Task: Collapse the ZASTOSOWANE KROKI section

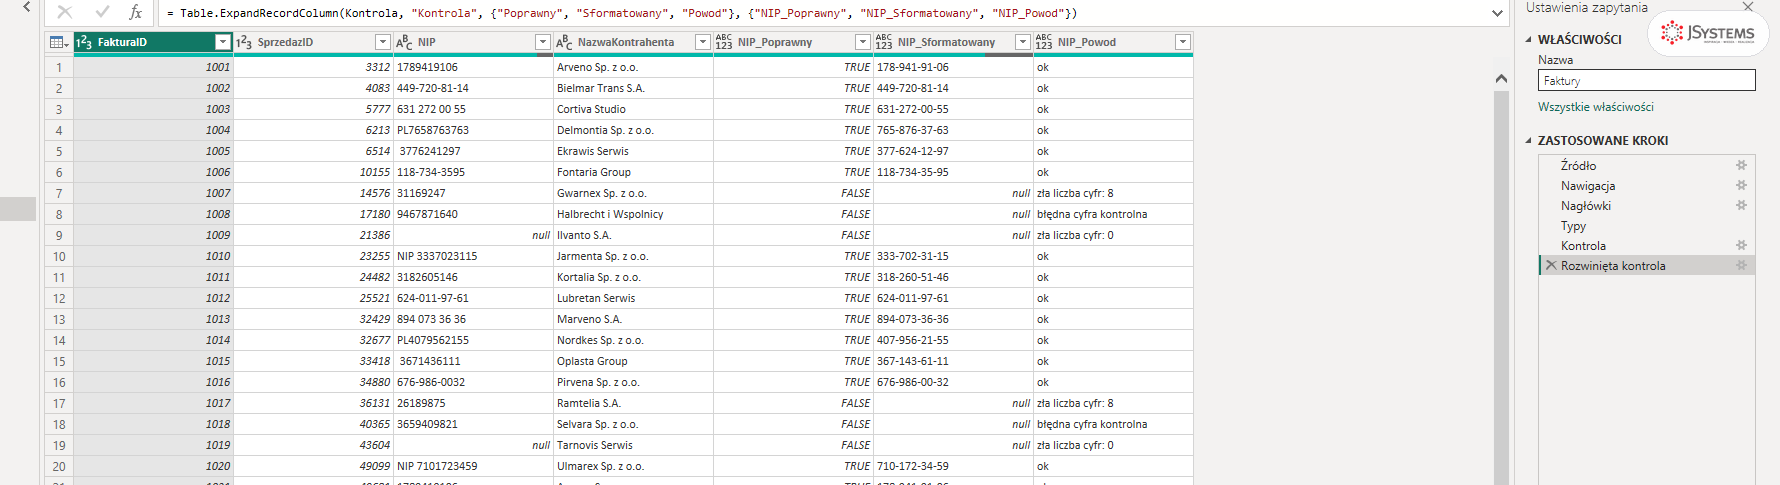Action: coord(1528,141)
